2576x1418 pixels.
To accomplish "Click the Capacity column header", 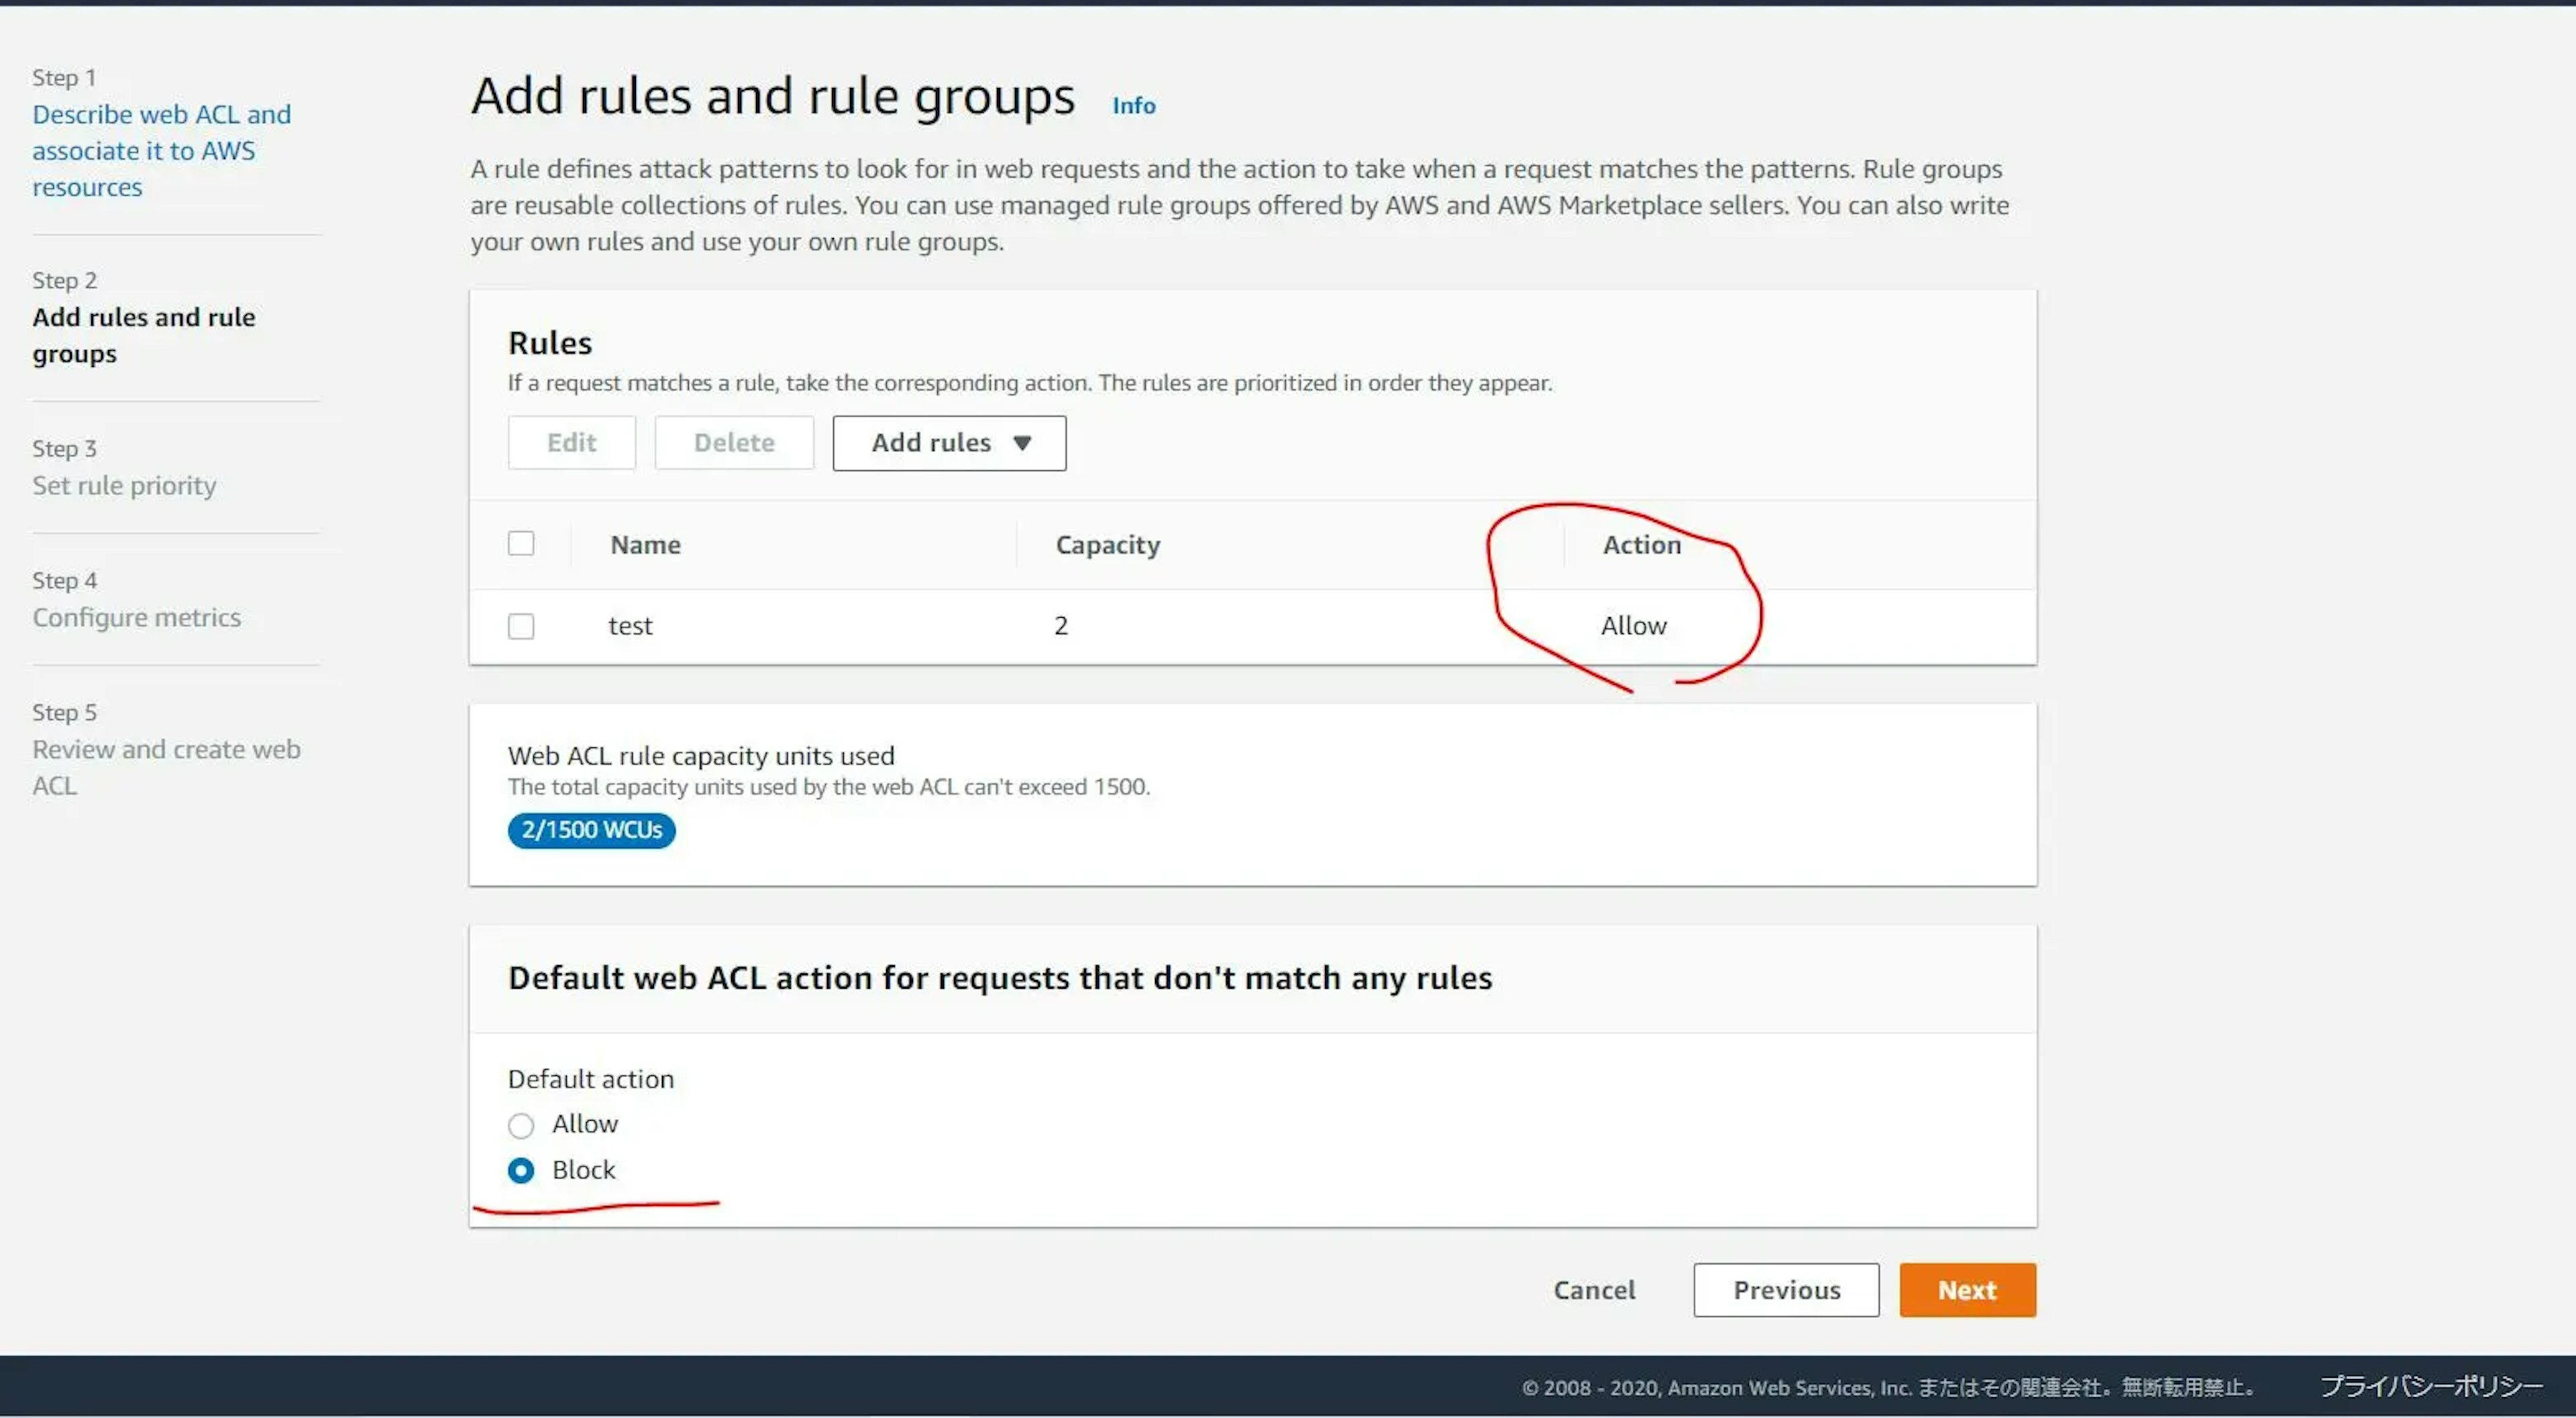I will coord(1107,545).
